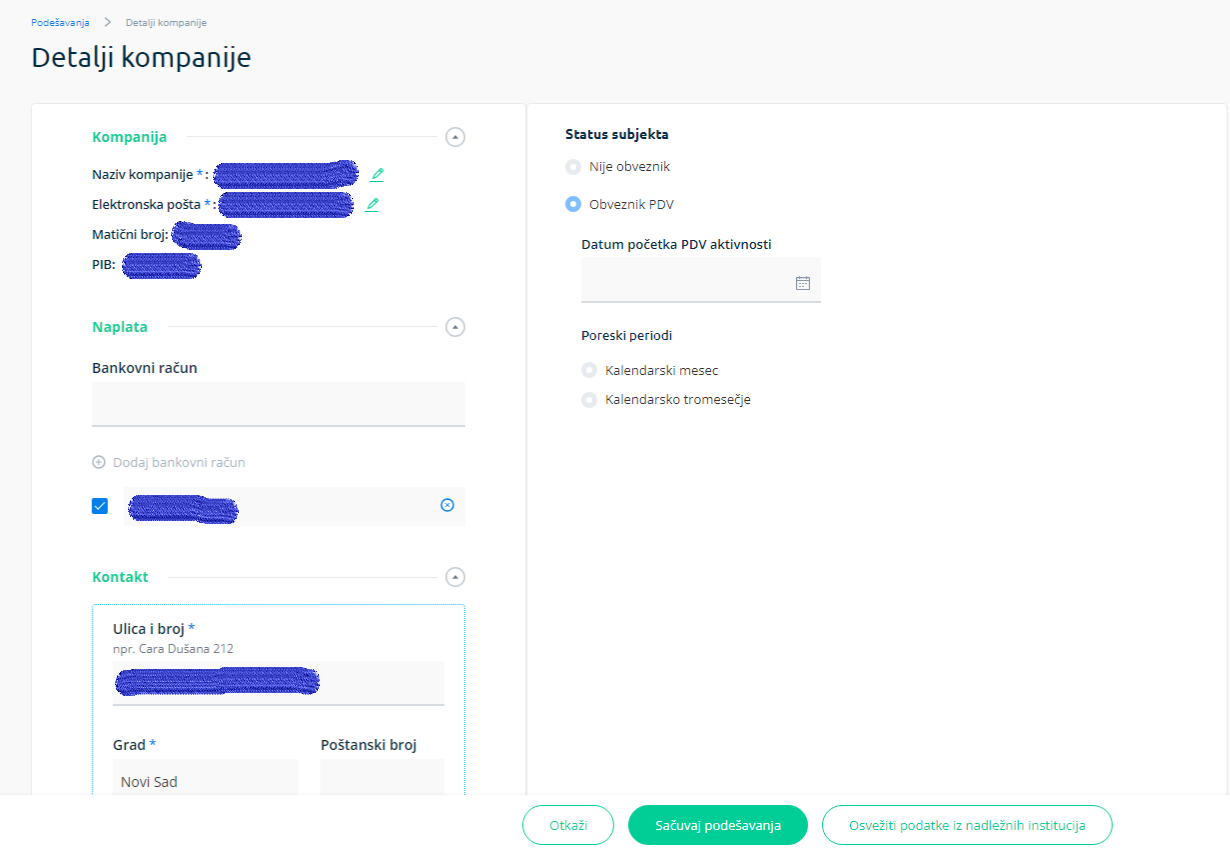The height and width of the screenshot is (848, 1230).
Task: Save with Sačuvaj podešavanja button
Action: coord(717,826)
